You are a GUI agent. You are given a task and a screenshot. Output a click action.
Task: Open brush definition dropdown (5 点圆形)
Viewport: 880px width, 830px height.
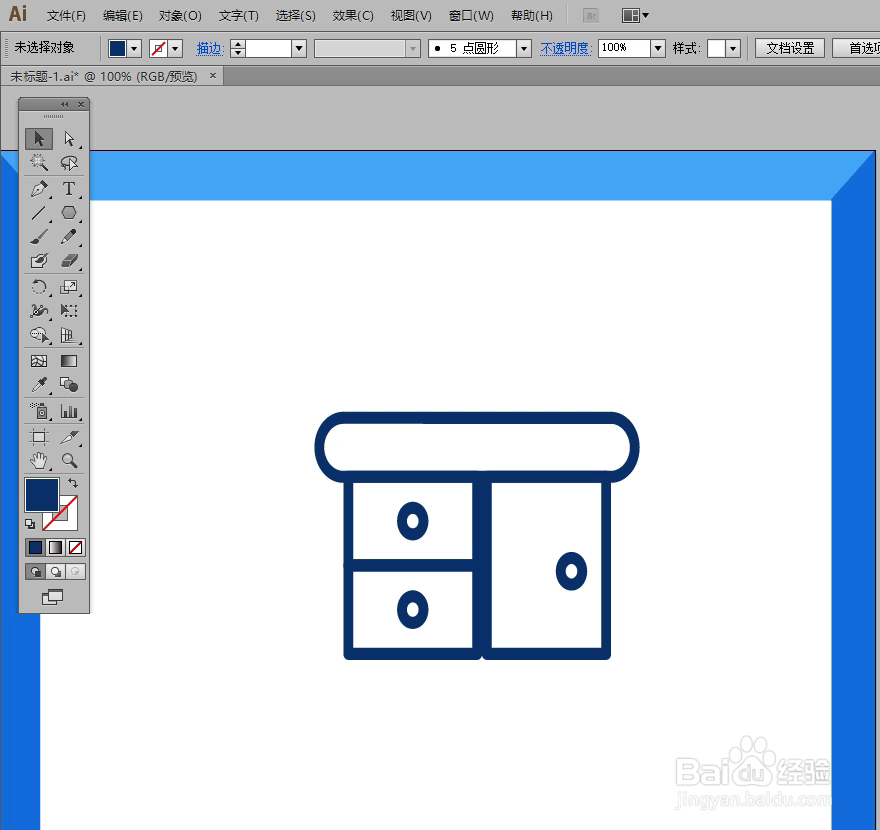click(524, 49)
